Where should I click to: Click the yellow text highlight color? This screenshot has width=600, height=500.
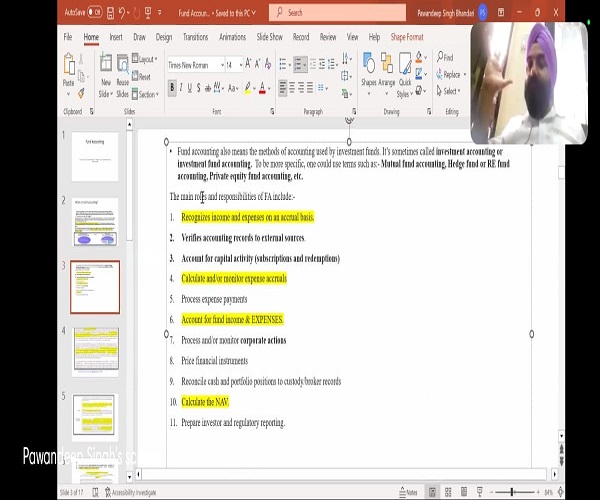coord(248,88)
